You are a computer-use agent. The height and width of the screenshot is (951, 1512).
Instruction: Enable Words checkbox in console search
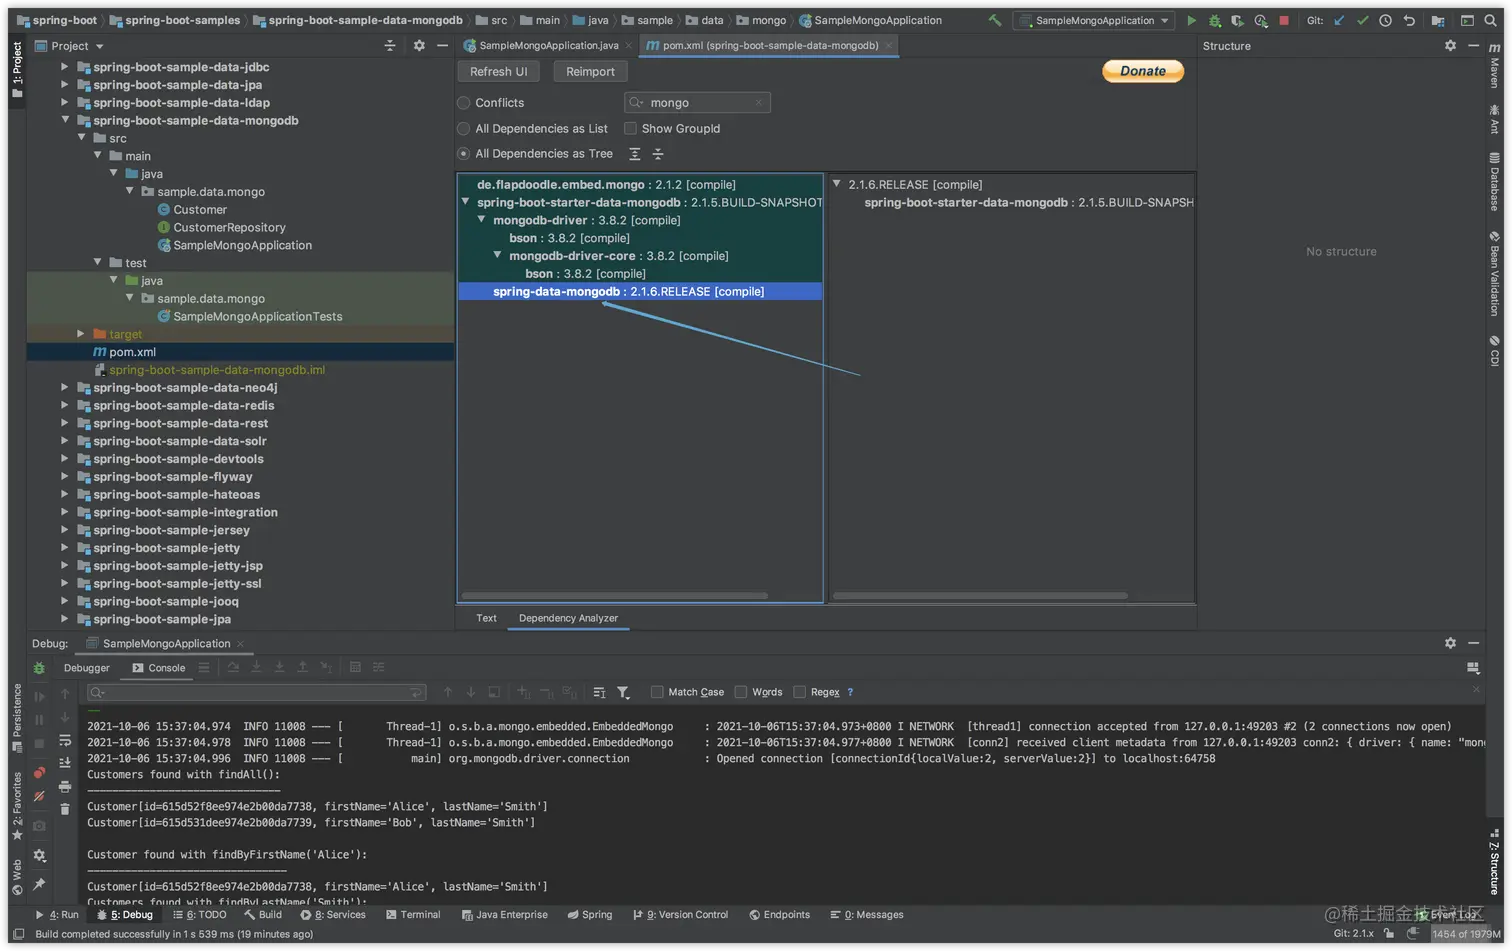pos(741,692)
